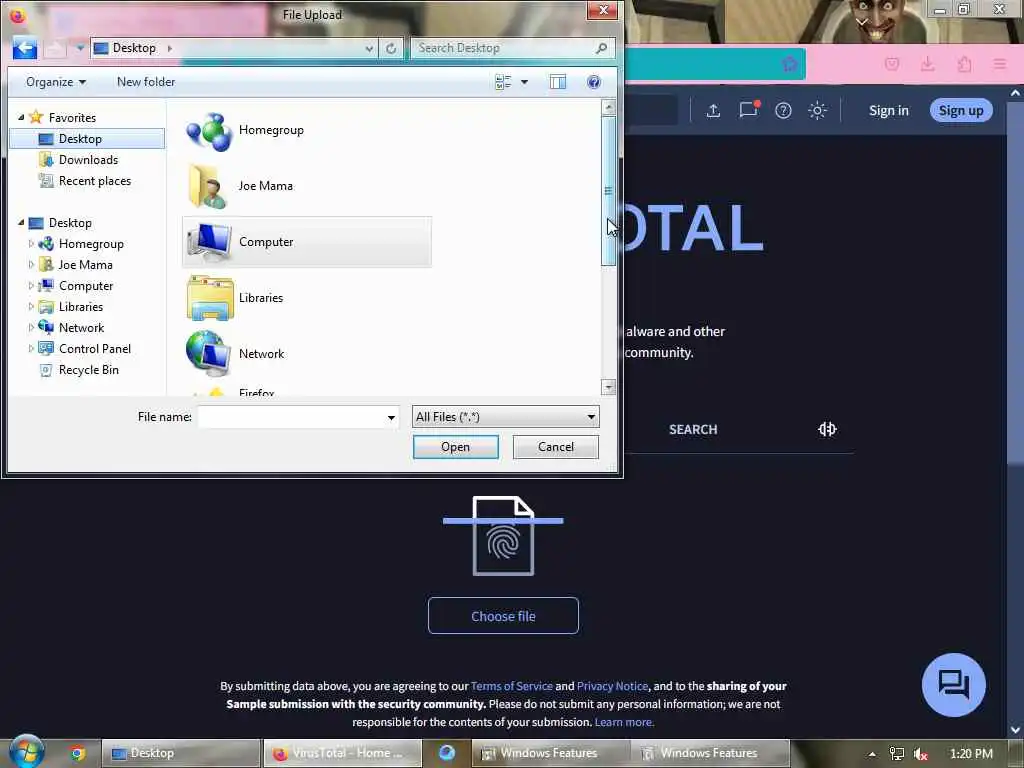Expand Computer in navigation tree
This screenshot has width=1024, height=768.
point(31,285)
